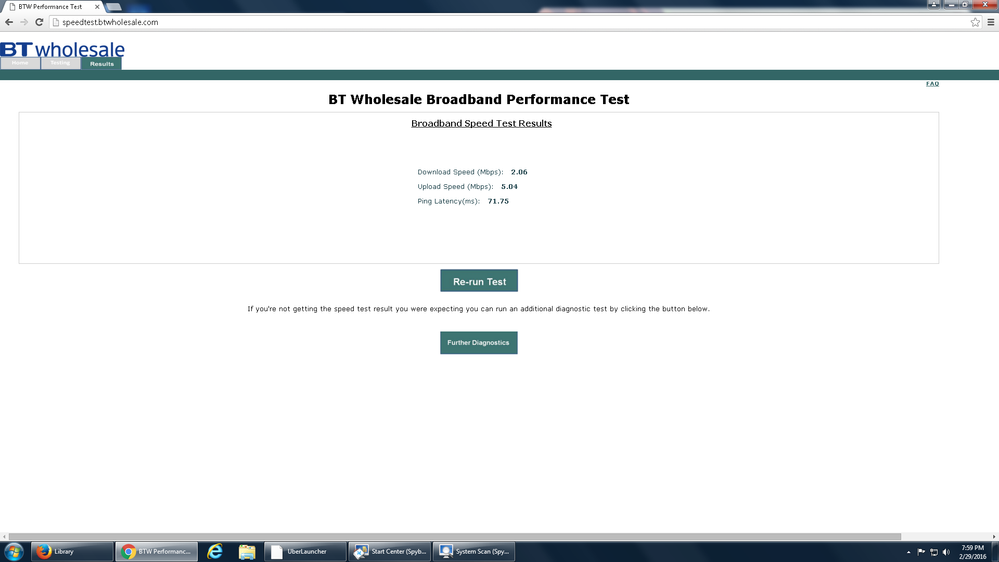
Task: Open the network tray icon
Action: (934, 552)
